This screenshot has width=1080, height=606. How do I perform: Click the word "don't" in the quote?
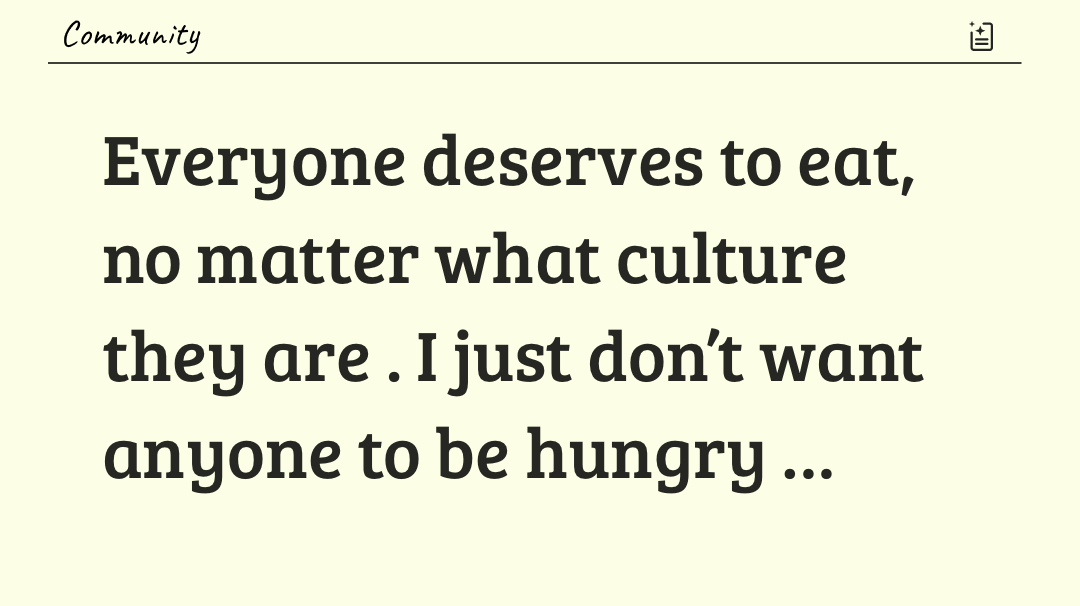tap(665, 358)
